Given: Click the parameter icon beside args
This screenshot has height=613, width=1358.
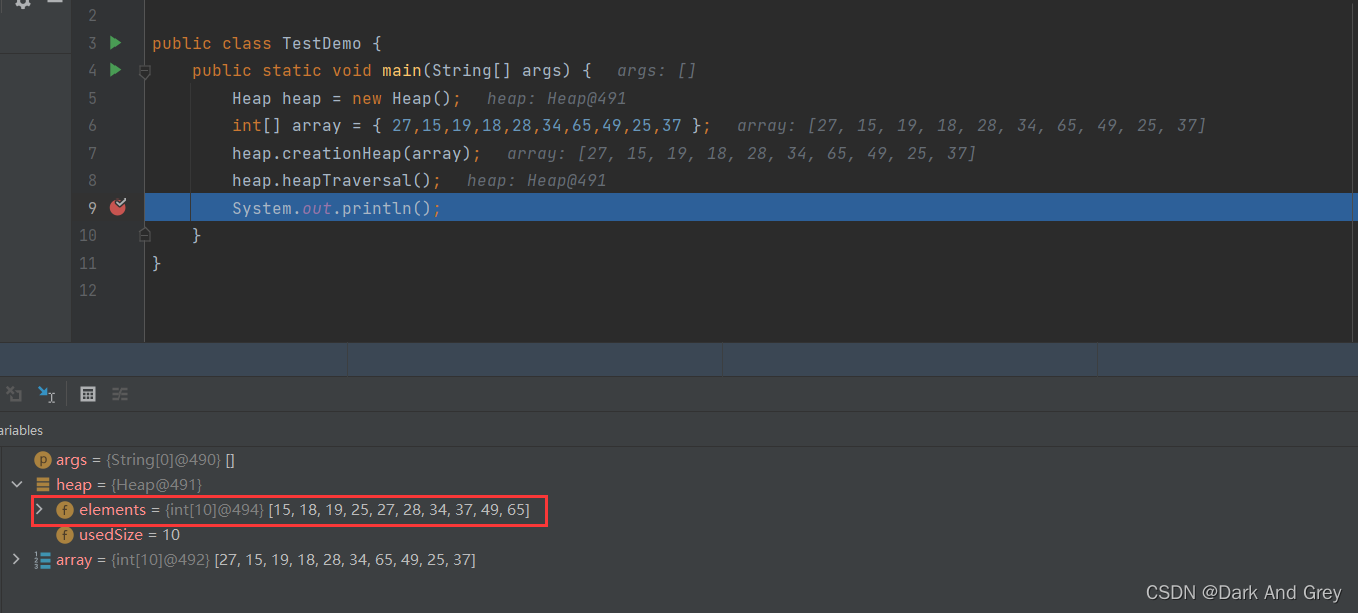Looking at the screenshot, I should 43,460.
